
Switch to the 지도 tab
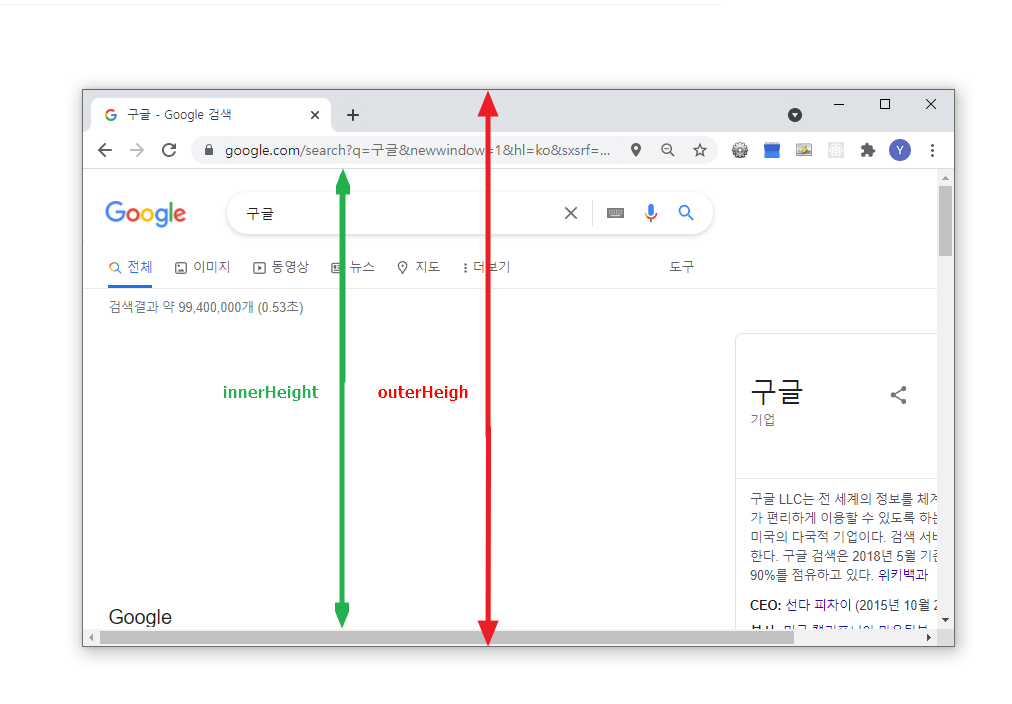coord(418,267)
